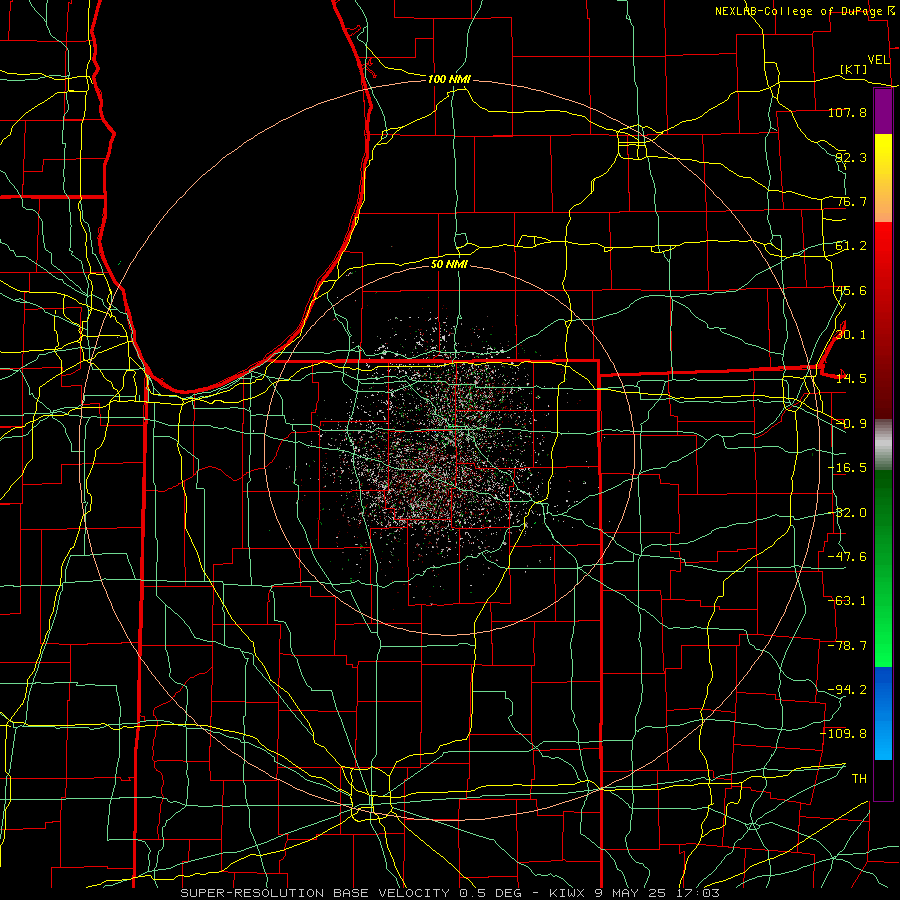Click the 100 NMI range ring label

(449, 79)
